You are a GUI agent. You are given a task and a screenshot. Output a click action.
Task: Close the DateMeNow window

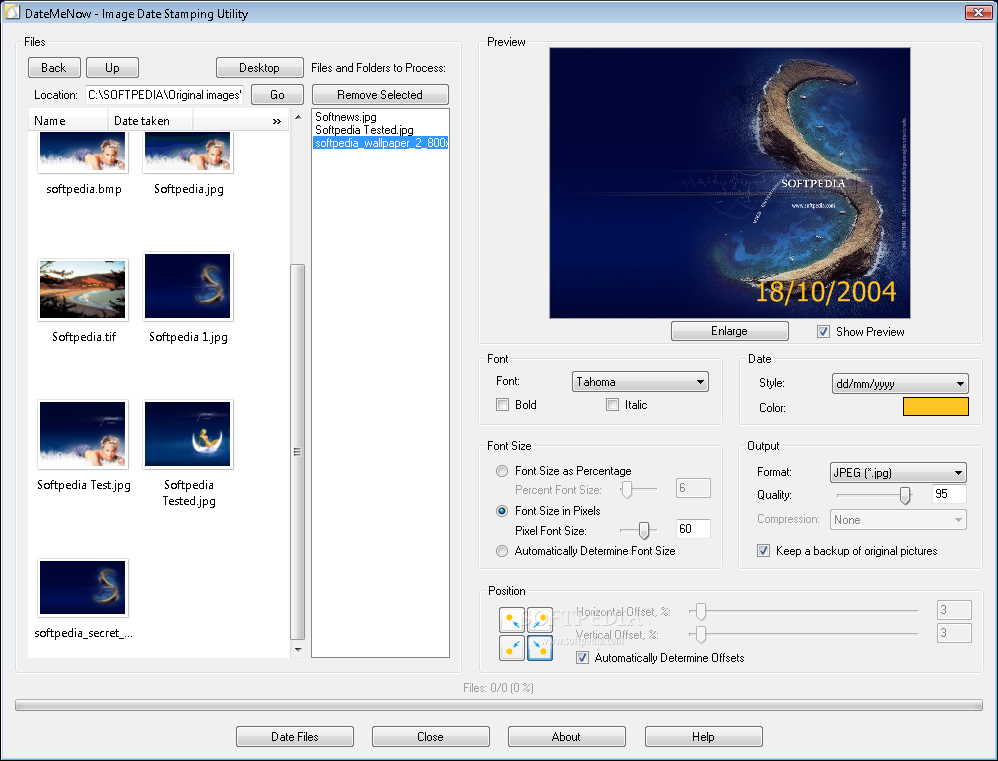point(978,11)
